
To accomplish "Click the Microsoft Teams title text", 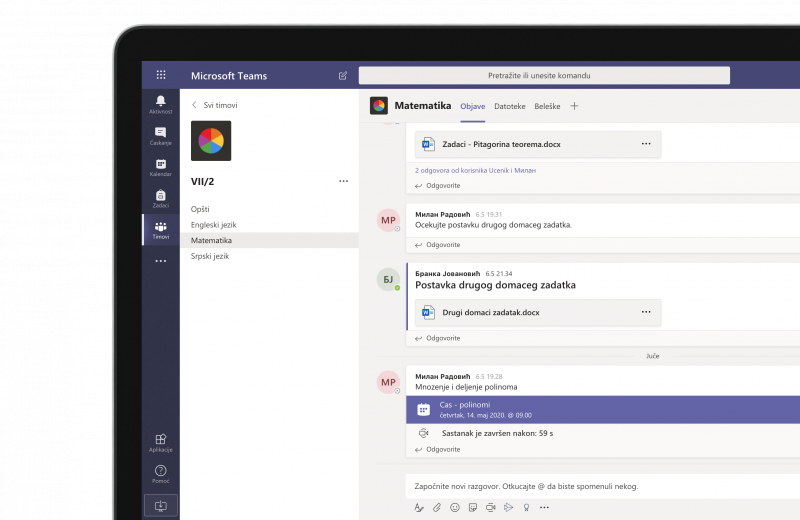I will 229,76.
